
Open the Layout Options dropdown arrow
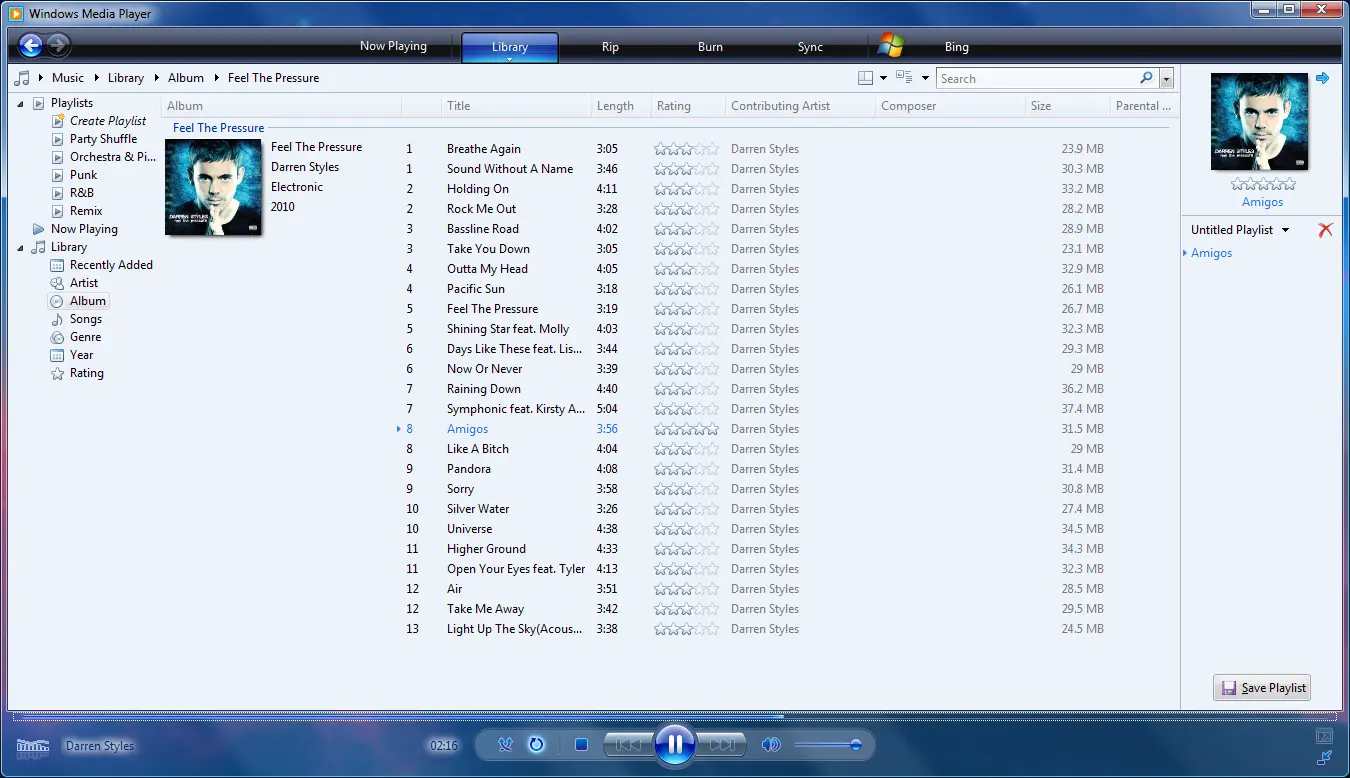coord(884,78)
